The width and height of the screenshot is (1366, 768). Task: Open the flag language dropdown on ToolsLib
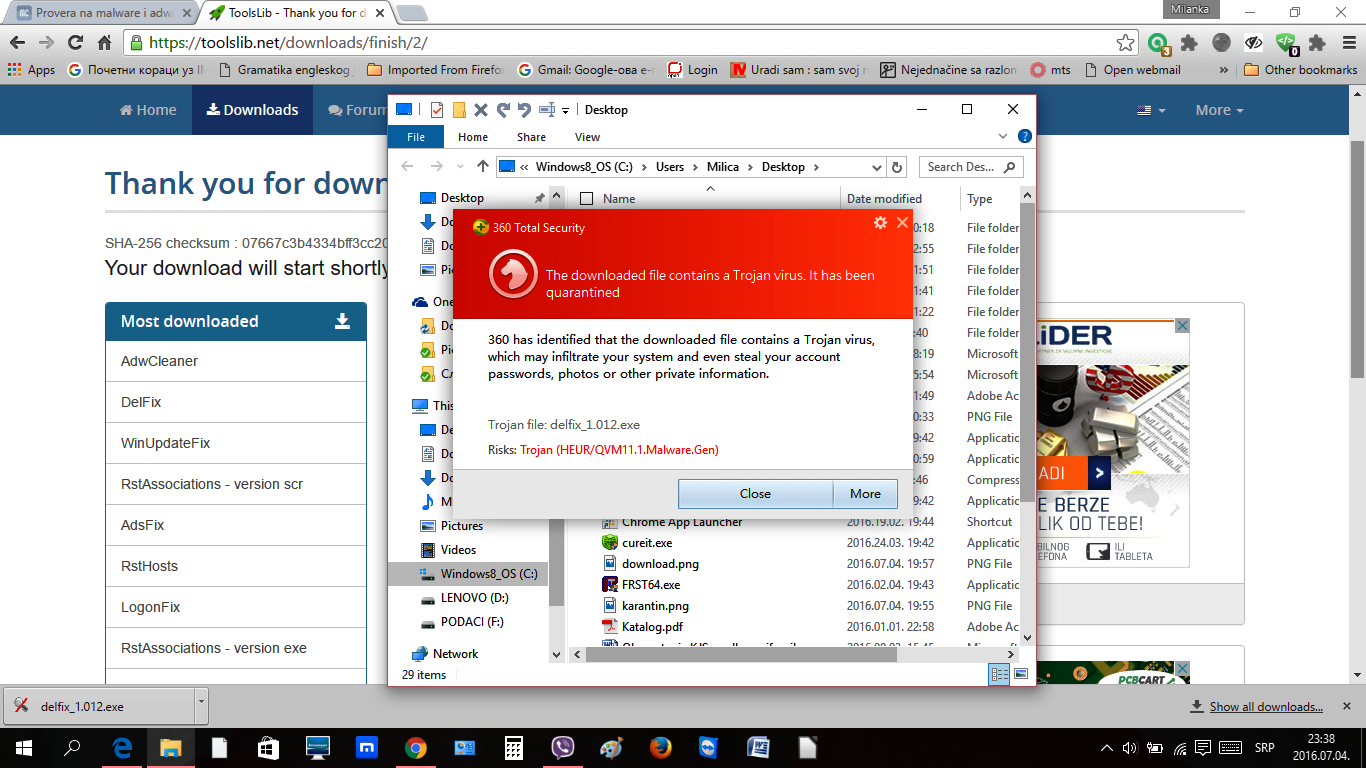click(x=1150, y=110)
